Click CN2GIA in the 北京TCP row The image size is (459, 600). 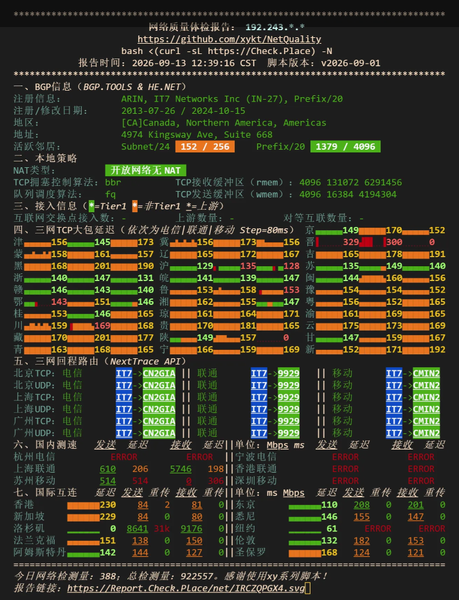tap(159, 373)
